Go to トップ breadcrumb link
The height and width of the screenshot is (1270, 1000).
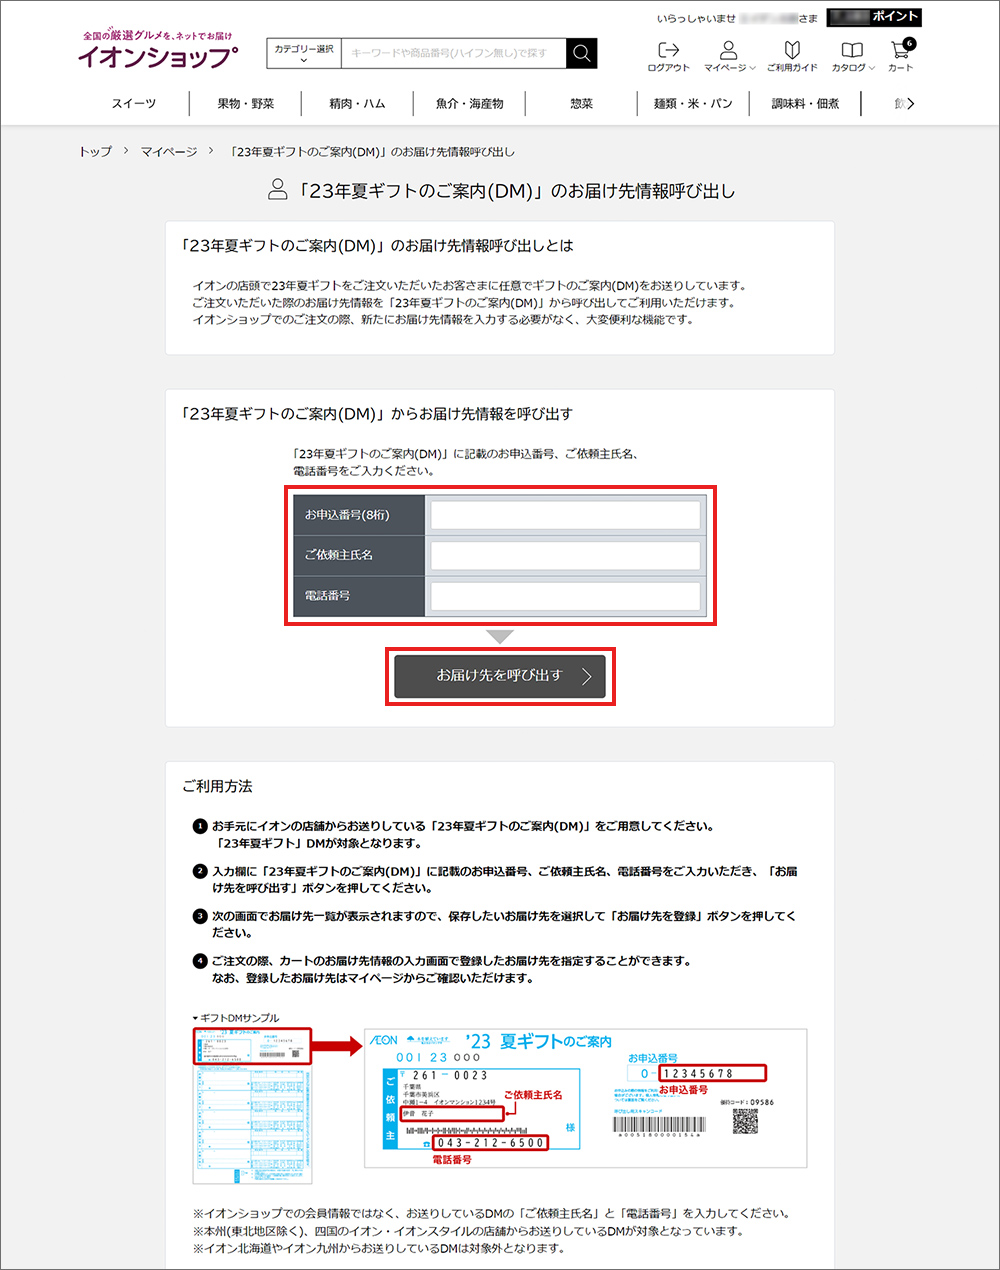click(x=95, y=152)
